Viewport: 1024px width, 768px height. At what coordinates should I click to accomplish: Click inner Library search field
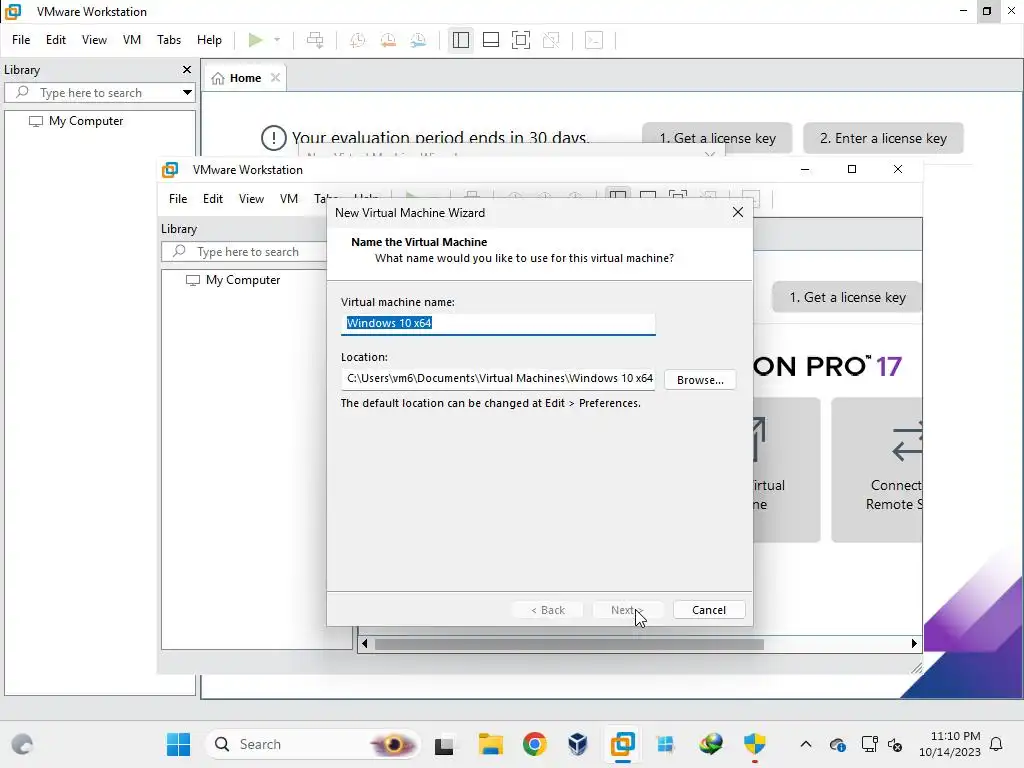click(x=245, y=252)
